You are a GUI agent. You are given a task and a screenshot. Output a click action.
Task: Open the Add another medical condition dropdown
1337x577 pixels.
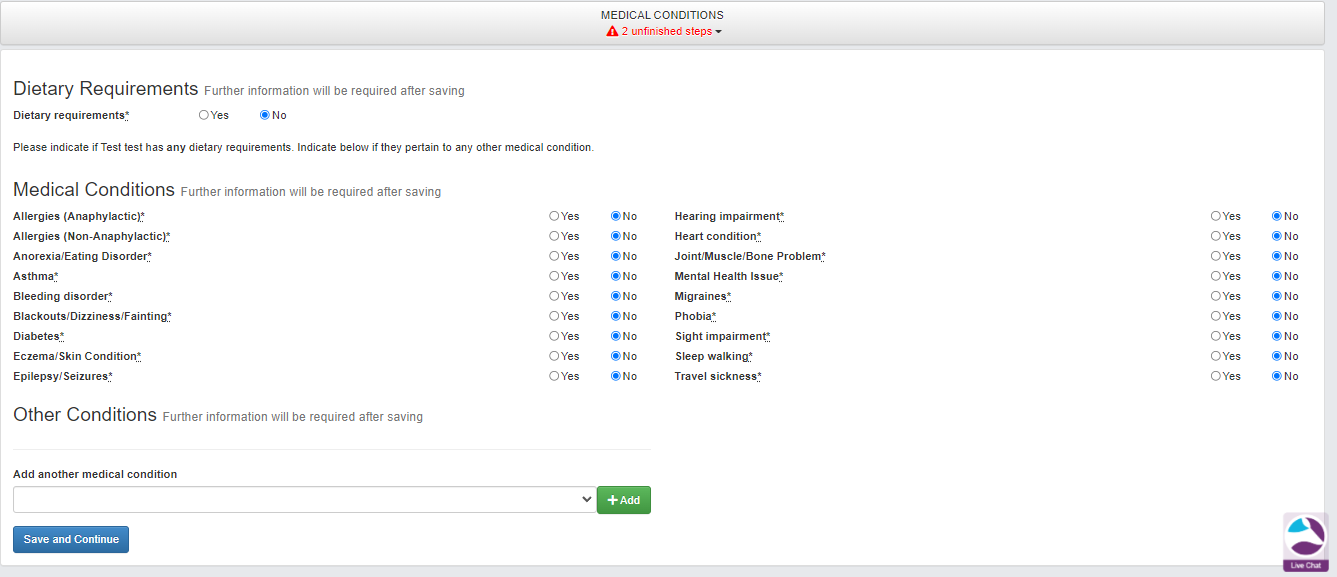click(305, 500)
